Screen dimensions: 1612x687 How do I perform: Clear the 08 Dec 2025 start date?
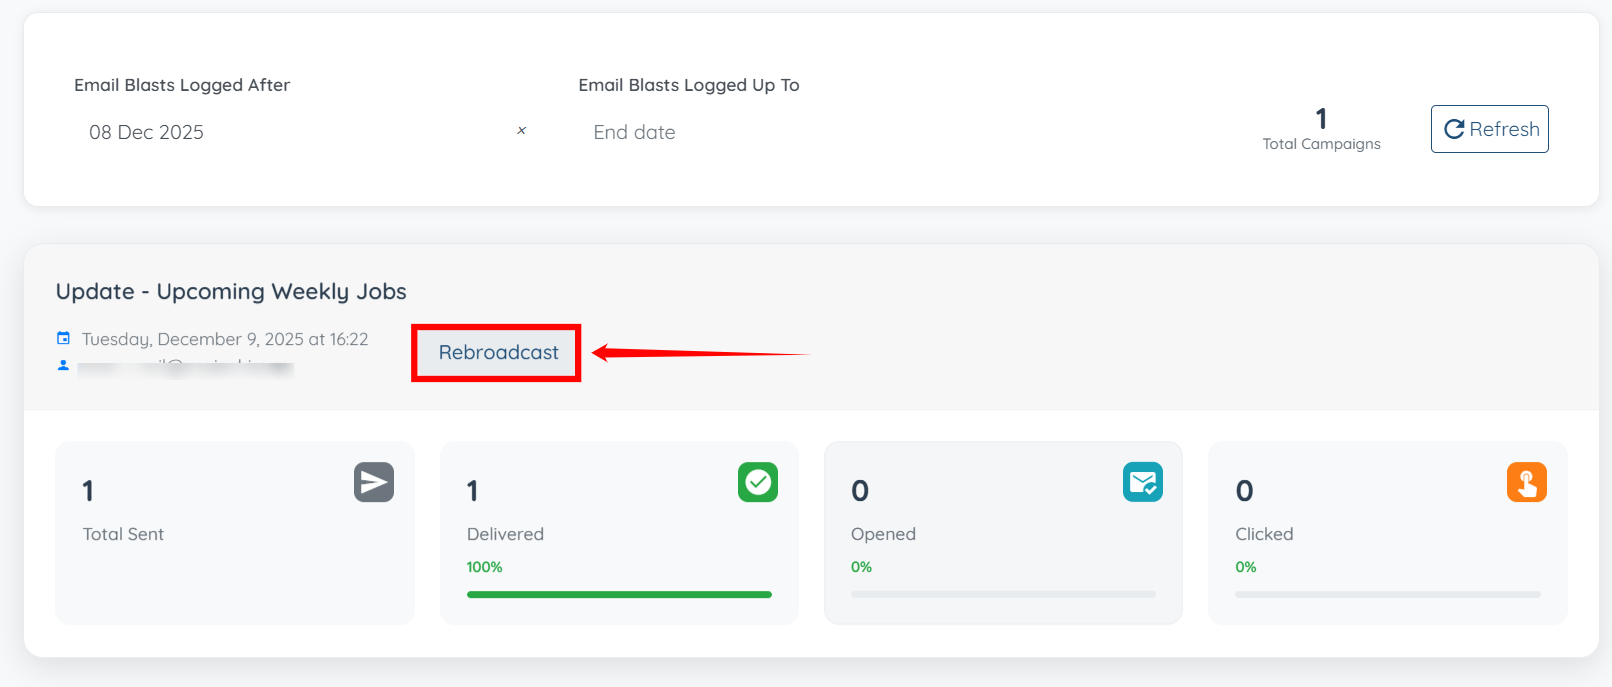click(x=521, y=131)
